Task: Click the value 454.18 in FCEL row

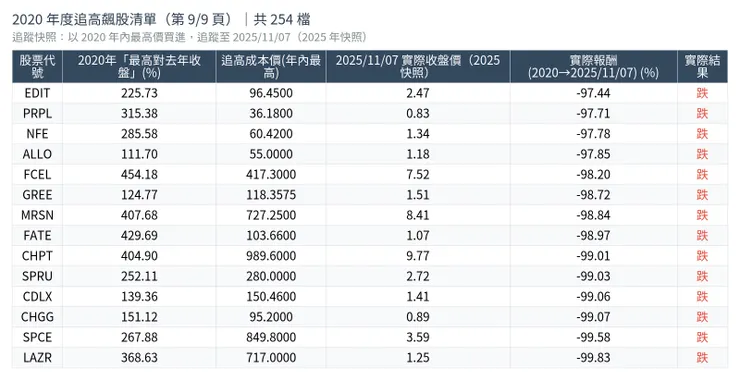Action: click(x=139, y=174)
